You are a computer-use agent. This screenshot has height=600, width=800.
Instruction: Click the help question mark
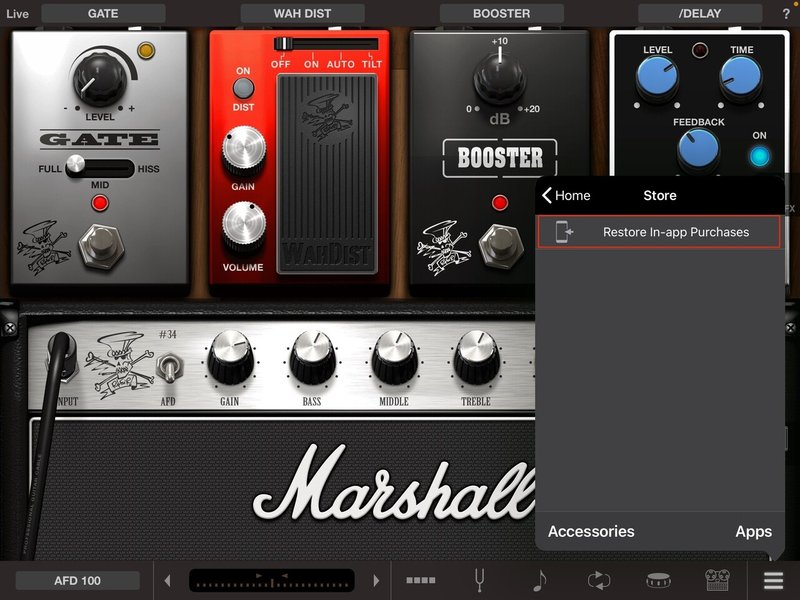coord(786,14)
